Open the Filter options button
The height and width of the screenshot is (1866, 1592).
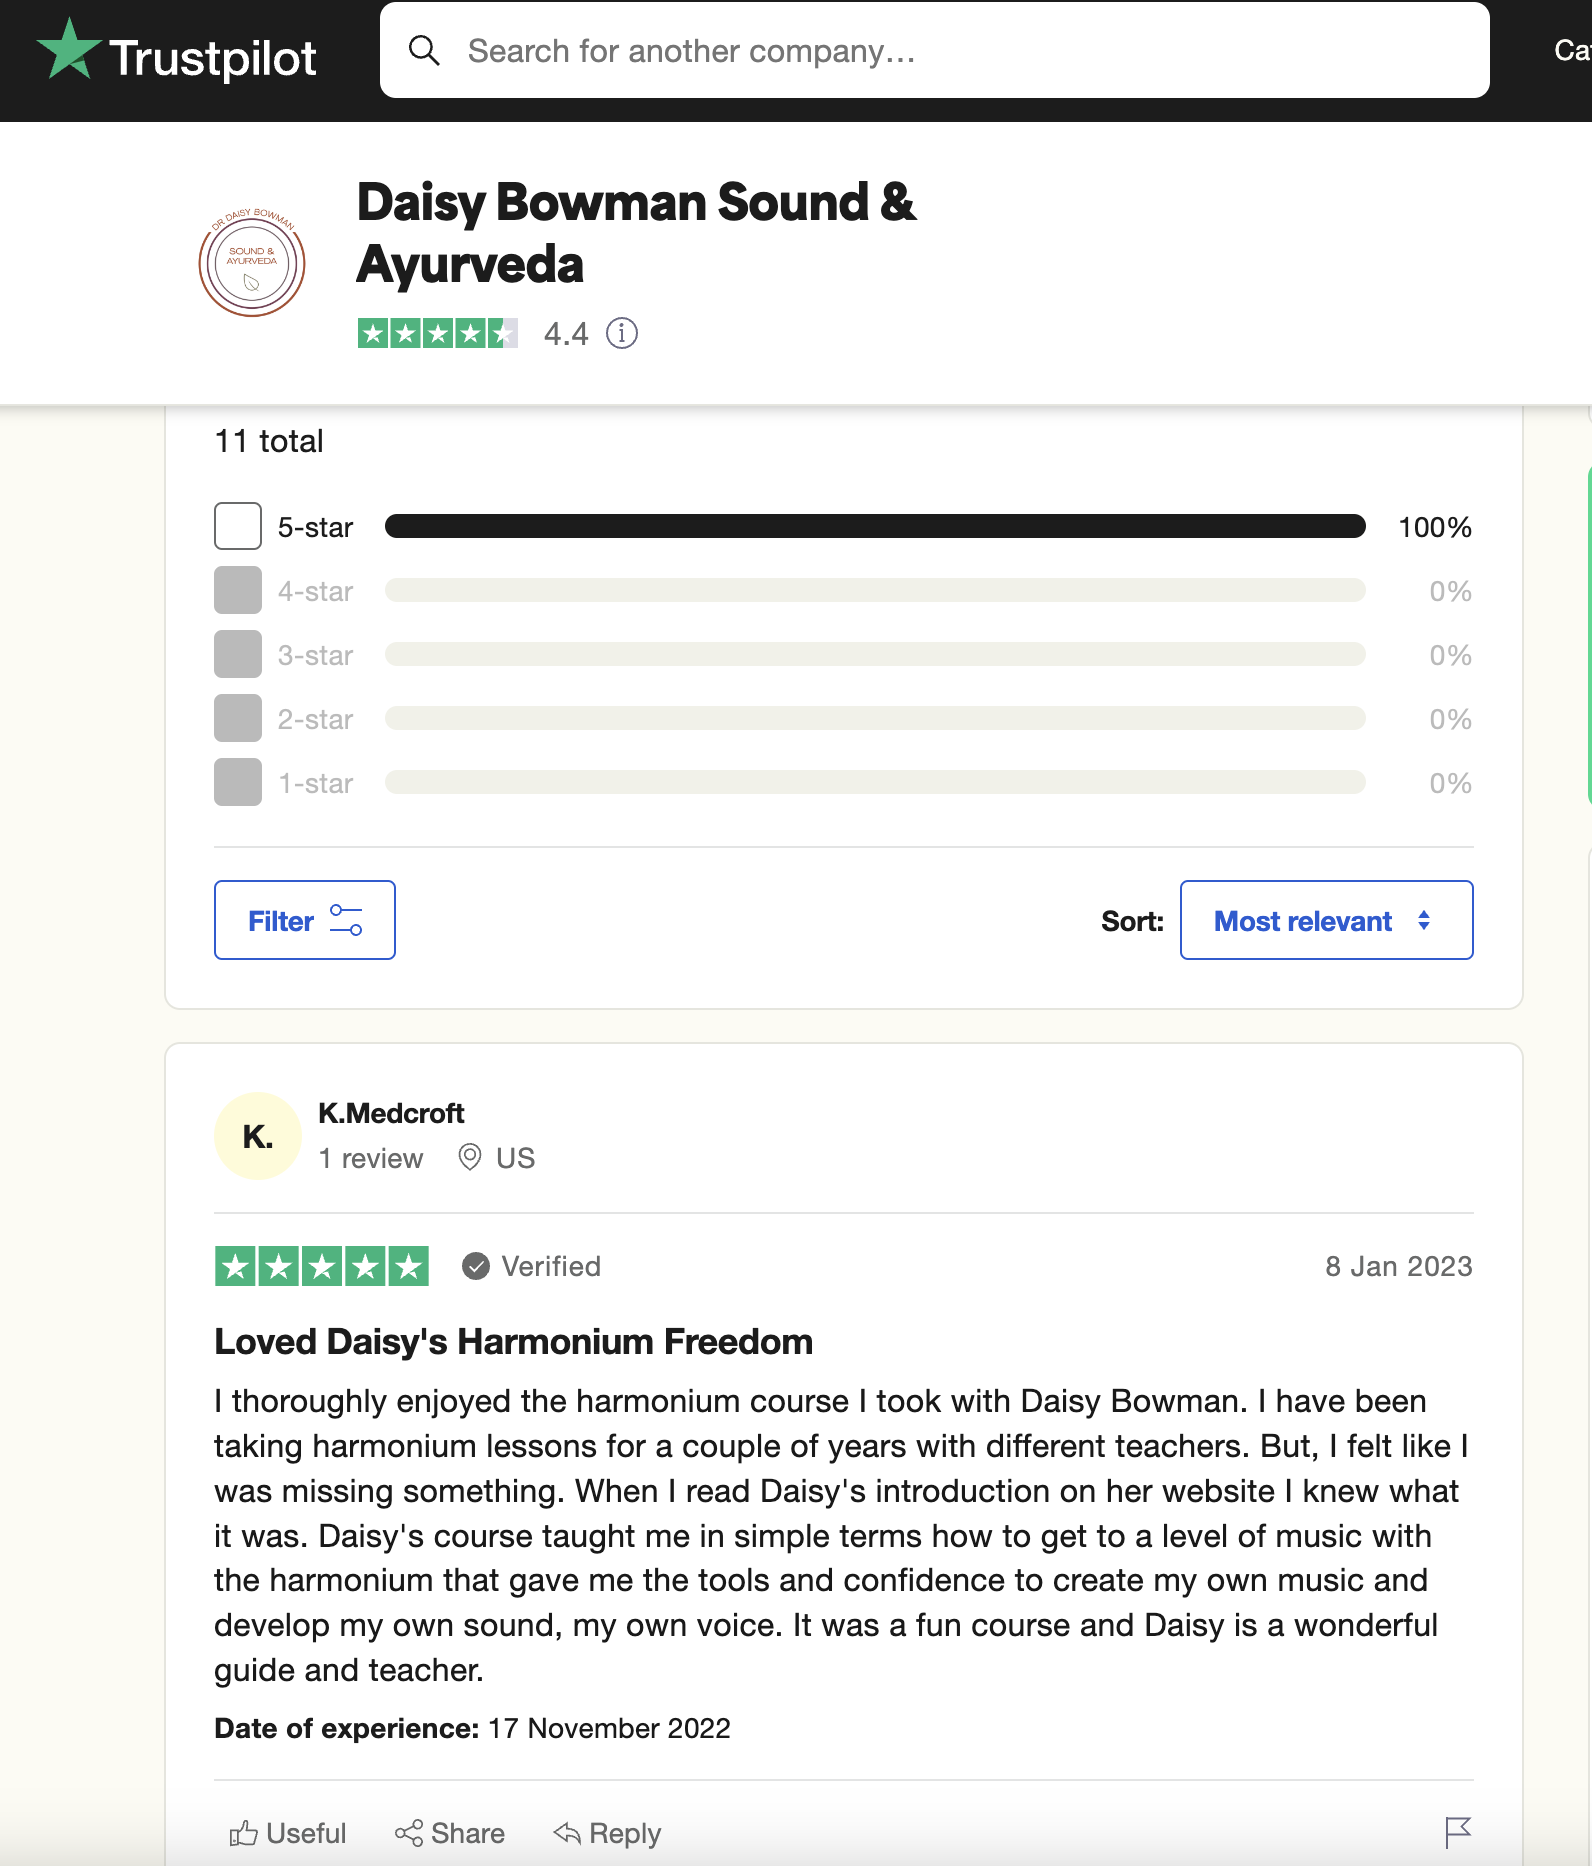pyautogui.click(x=304, y=920)
